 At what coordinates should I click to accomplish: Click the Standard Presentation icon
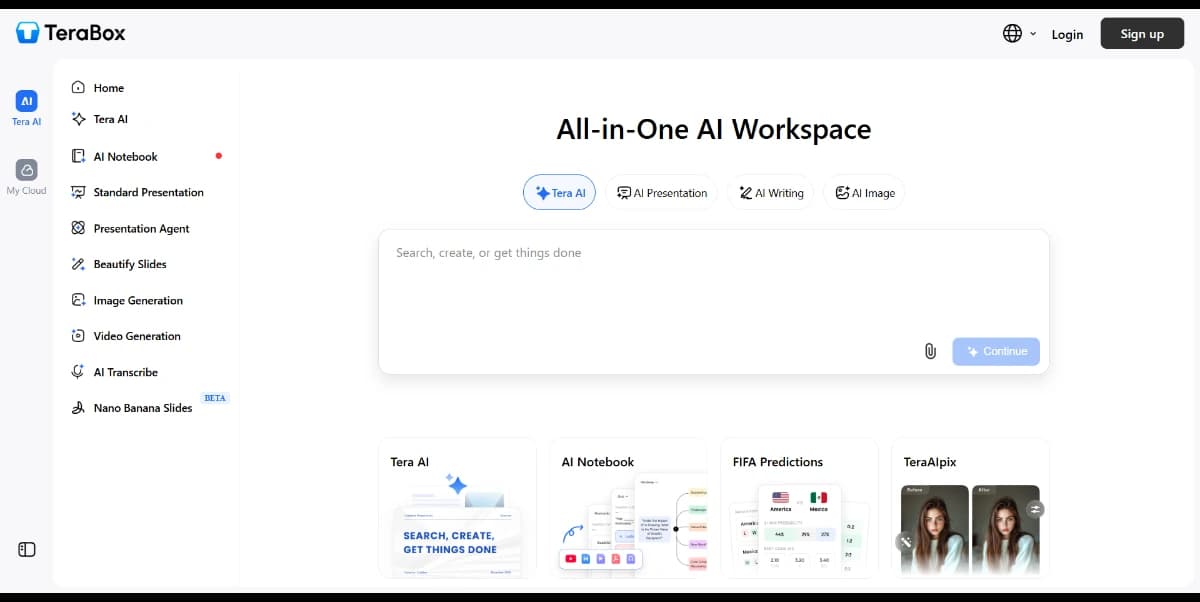coord(78,192)
